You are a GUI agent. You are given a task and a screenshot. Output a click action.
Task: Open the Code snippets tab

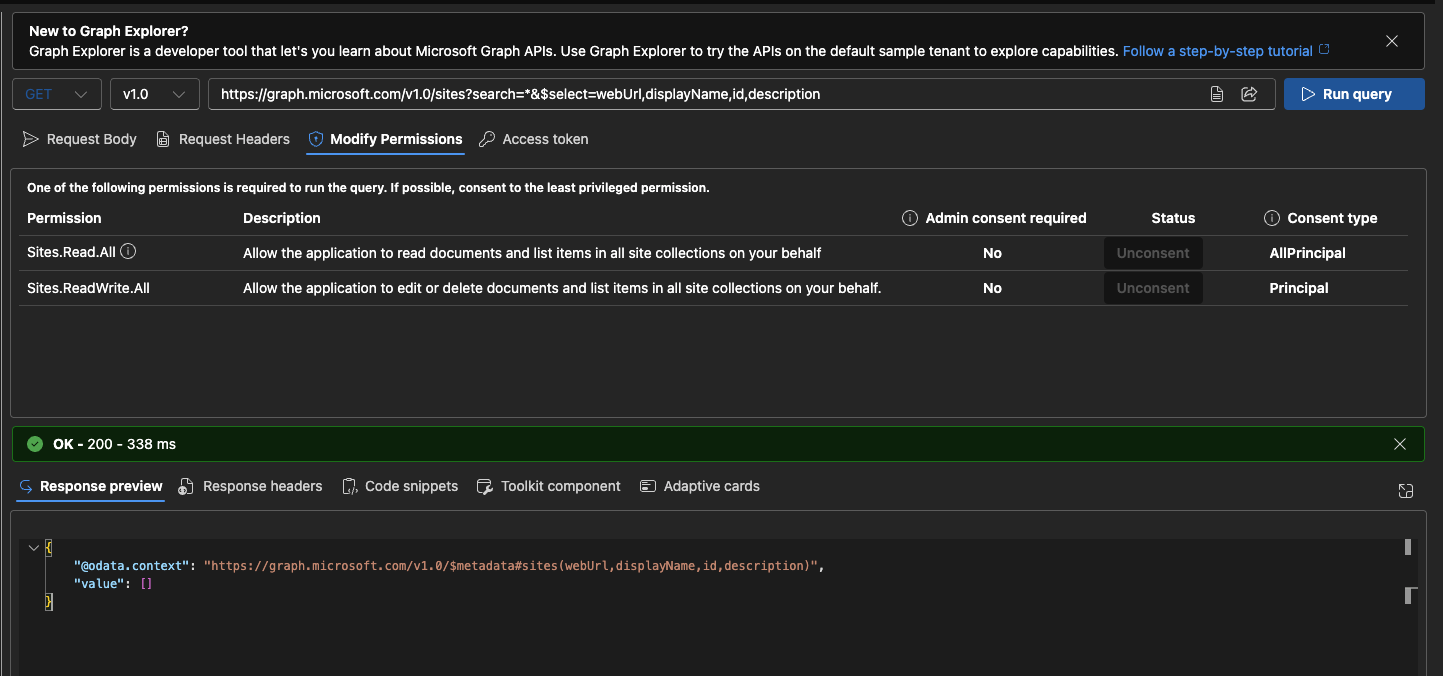coord(400,486)
